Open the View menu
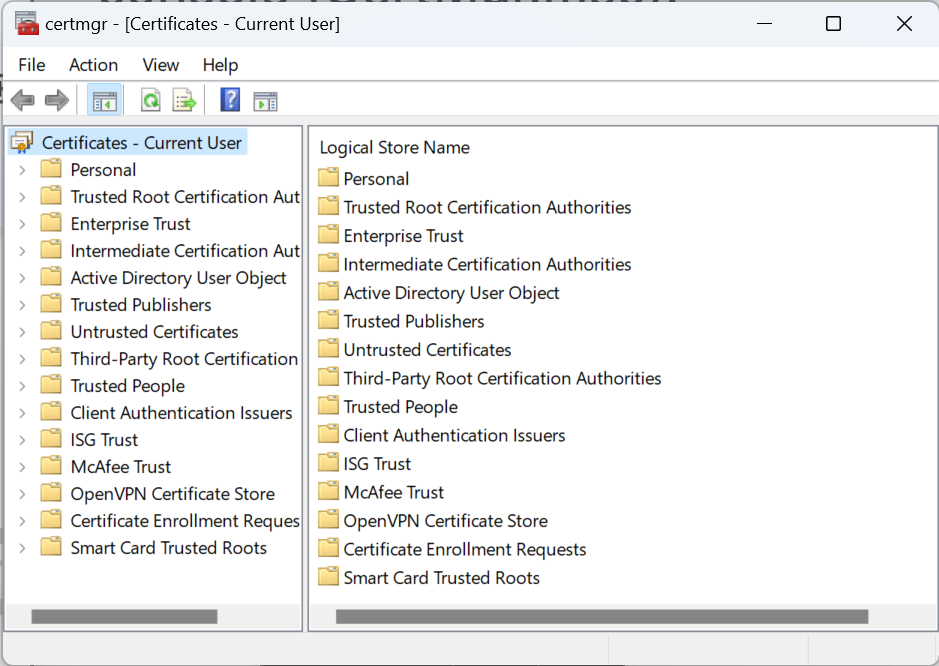 [x=161, y=65]
